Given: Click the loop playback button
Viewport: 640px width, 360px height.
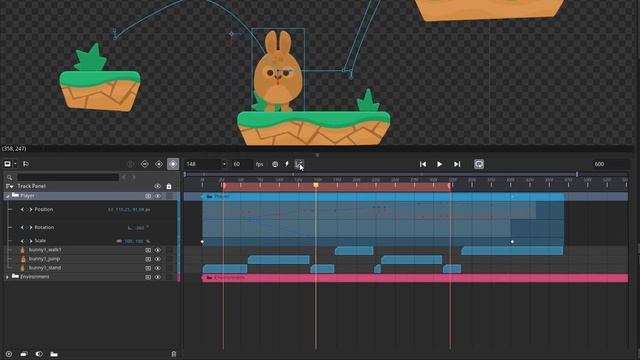Looking at the screenshot, I should point(479,164).
